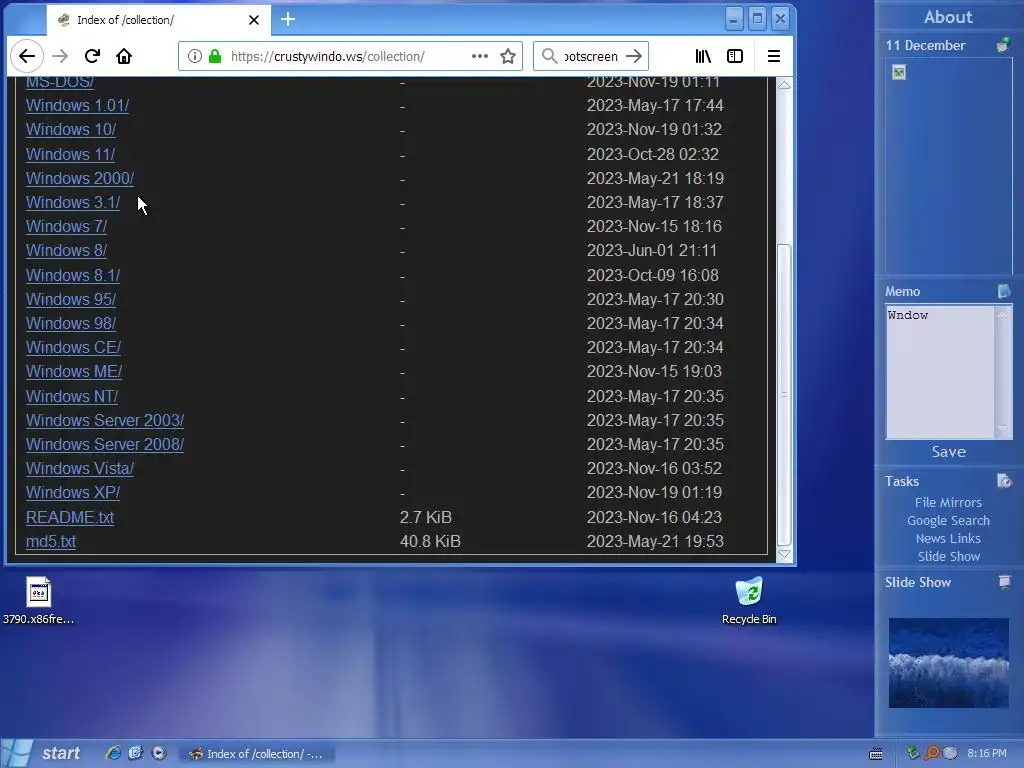1024x768 pixels.
Task: Open the Windows 1.01/ directory
Action: [78, 105]
